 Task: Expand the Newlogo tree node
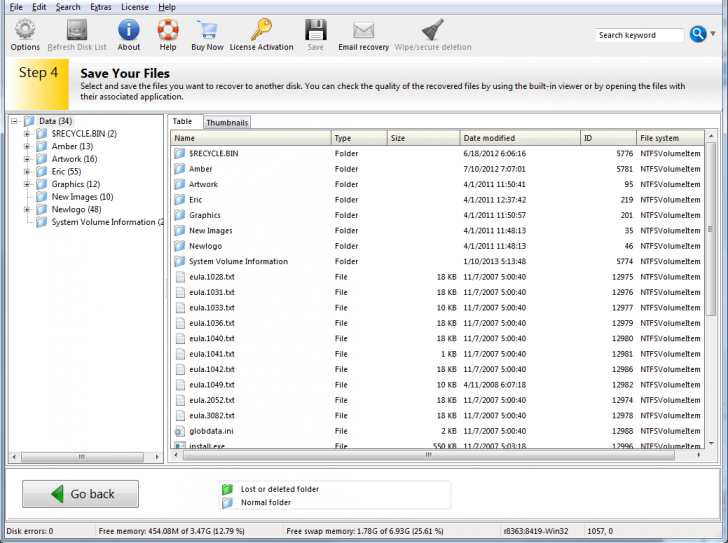click(27, 209)
